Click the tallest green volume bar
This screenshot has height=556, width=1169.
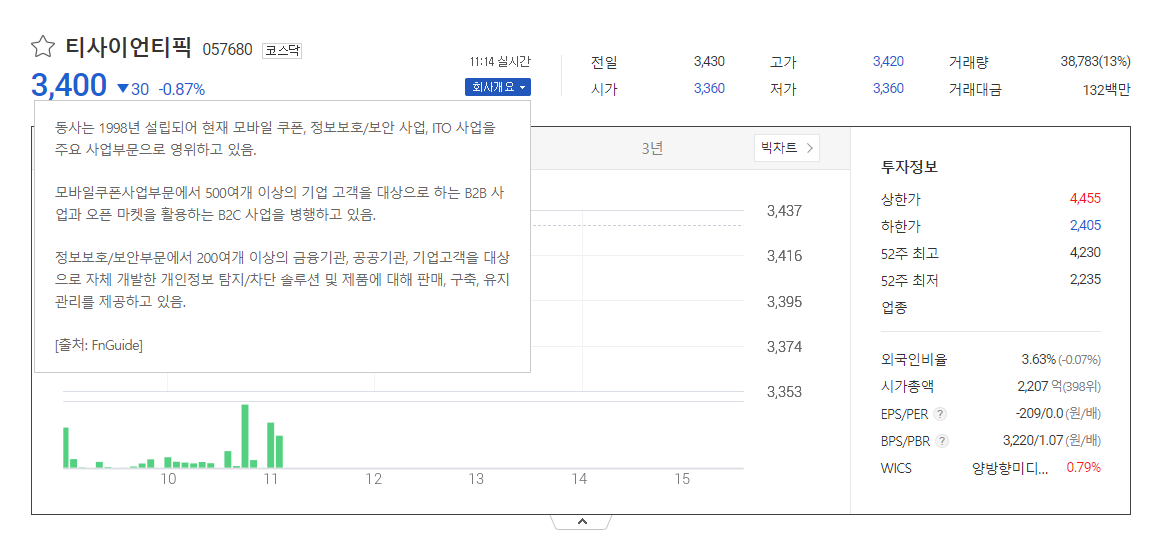pos(245,436)
